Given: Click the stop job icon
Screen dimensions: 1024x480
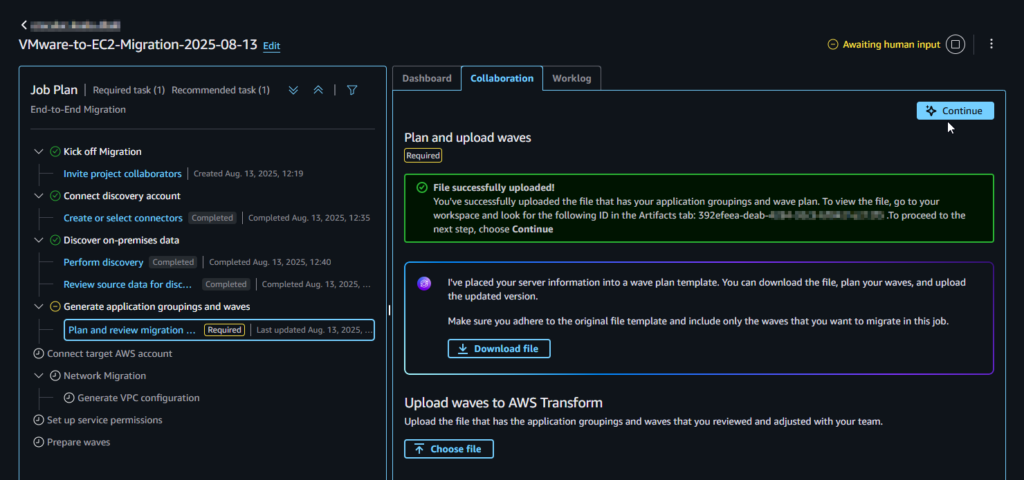Looking at the screenshot, I should 955,44.
